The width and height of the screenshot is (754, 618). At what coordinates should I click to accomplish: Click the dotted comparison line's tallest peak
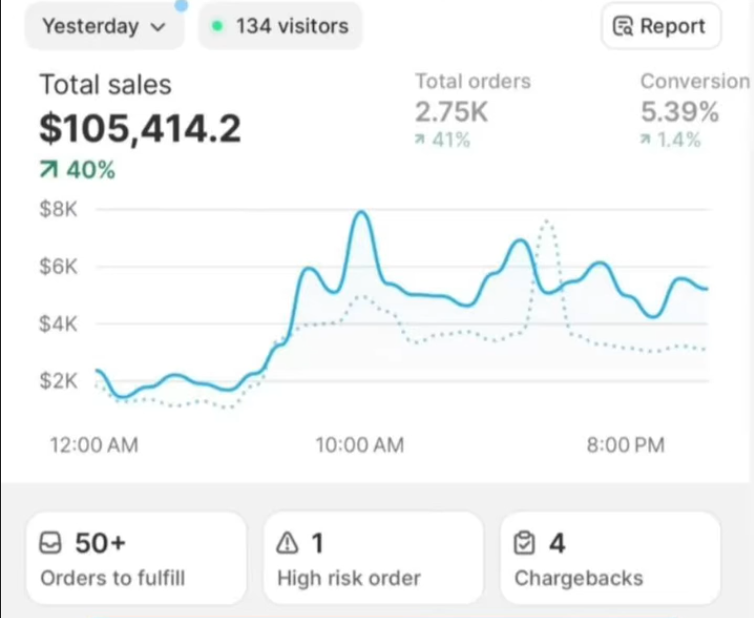point(546,221)
